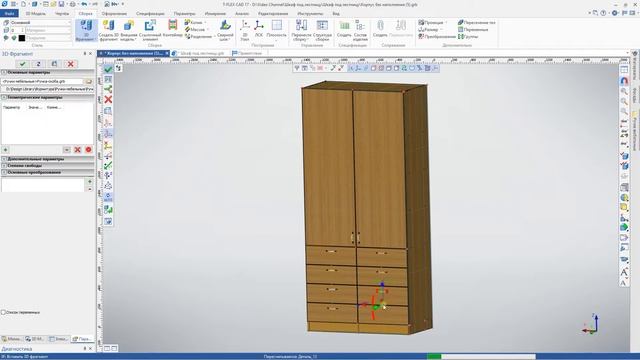The height and width of the screenshot is (360, 640).
Task: Switch to Шкаф под лестницу document tab
Action: 200,53
